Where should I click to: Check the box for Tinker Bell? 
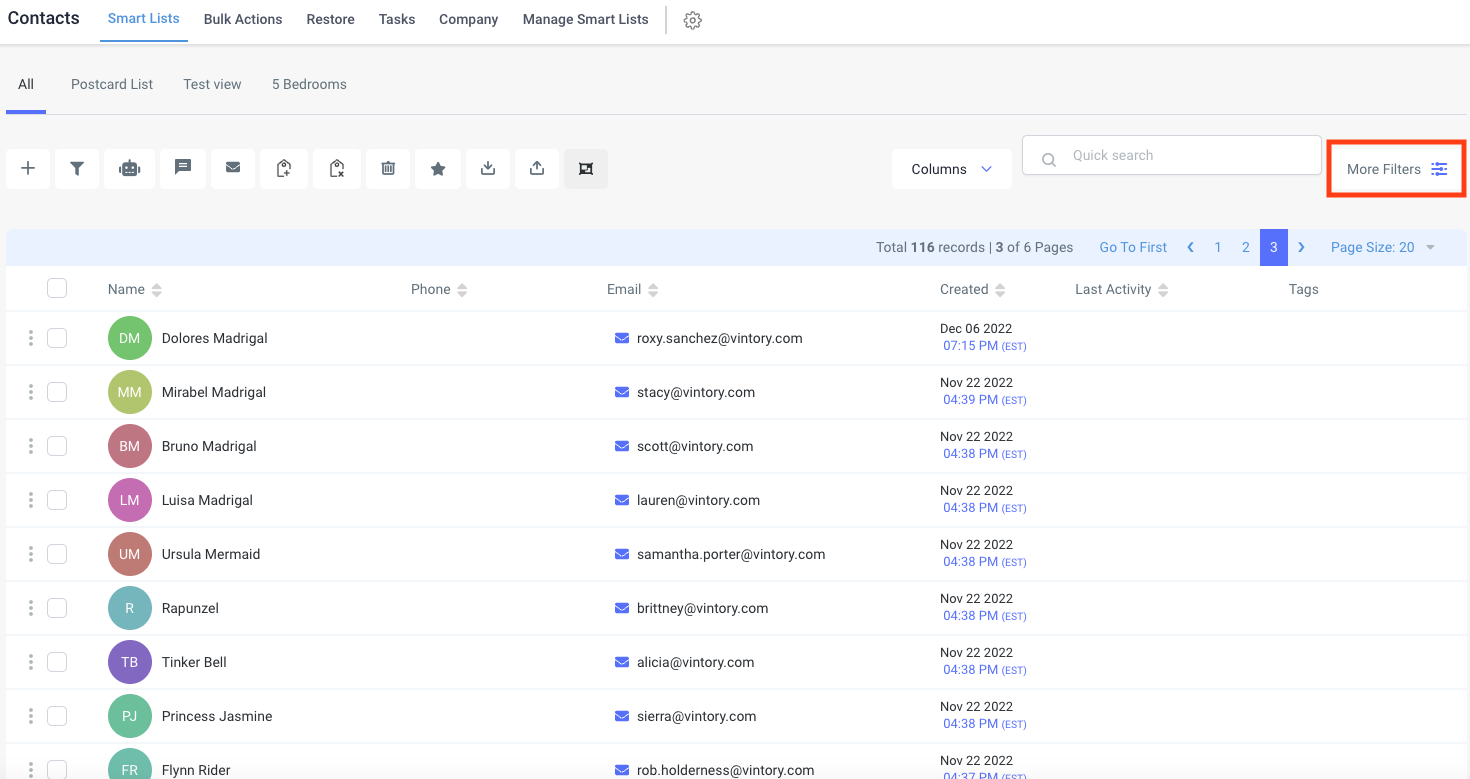coord(57,662)
